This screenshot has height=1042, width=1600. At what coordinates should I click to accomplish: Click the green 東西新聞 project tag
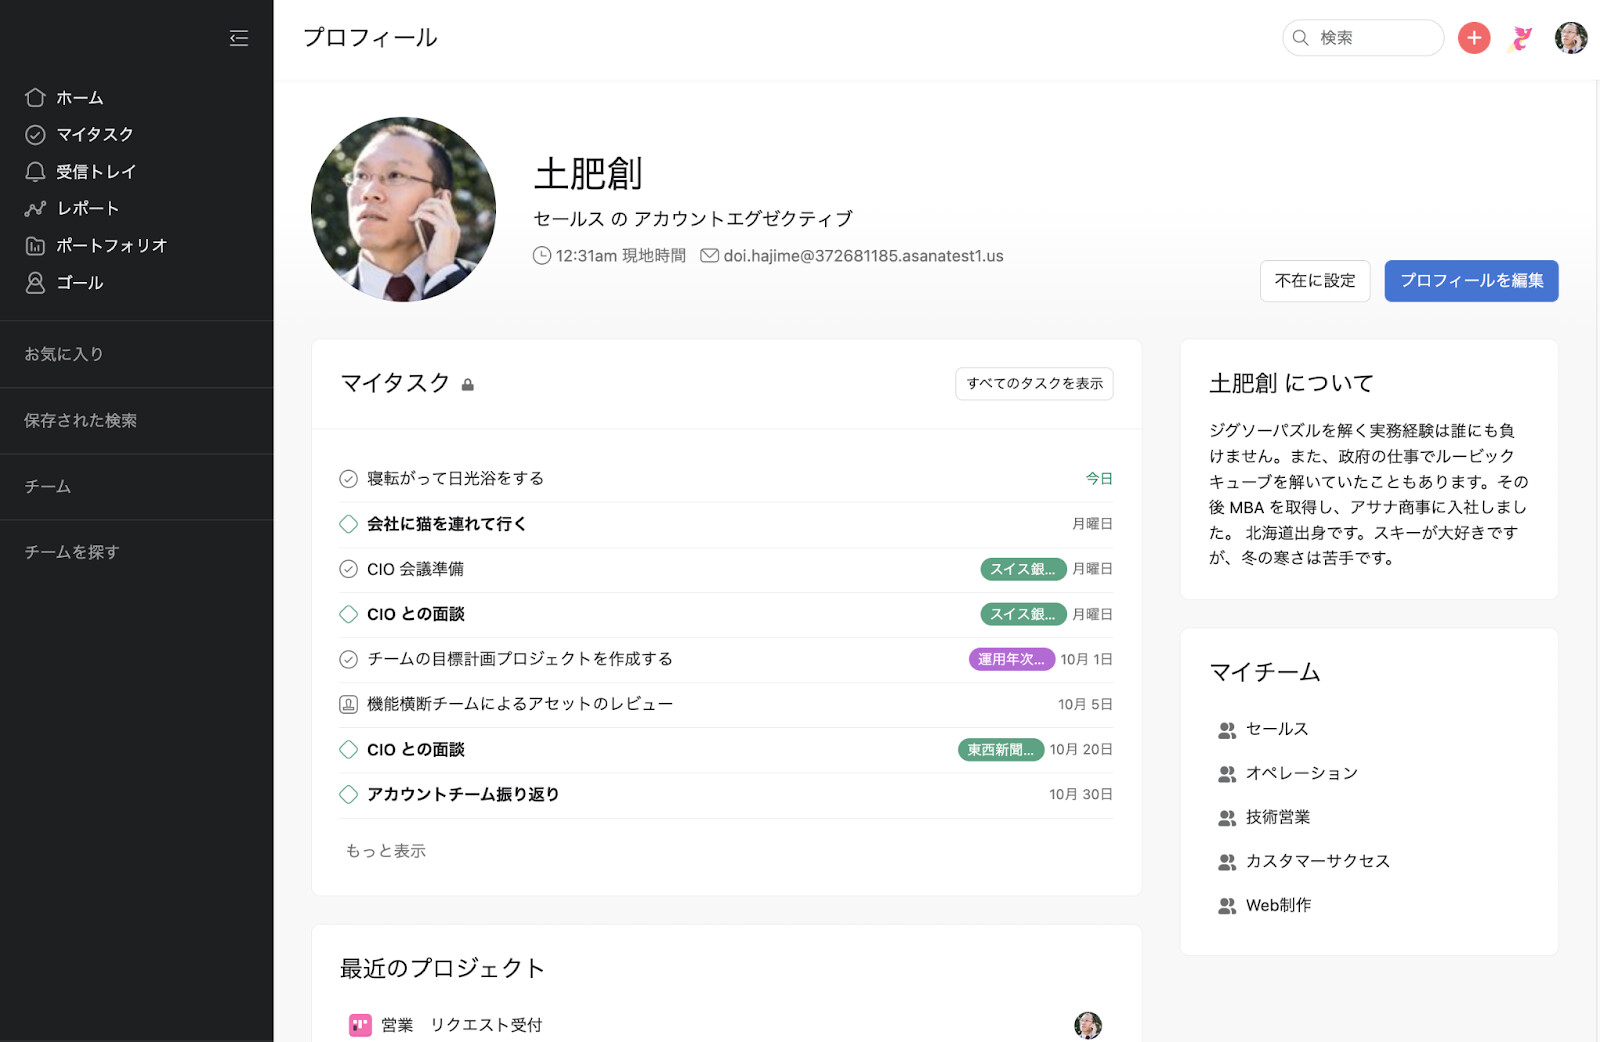pos(1001,750)
